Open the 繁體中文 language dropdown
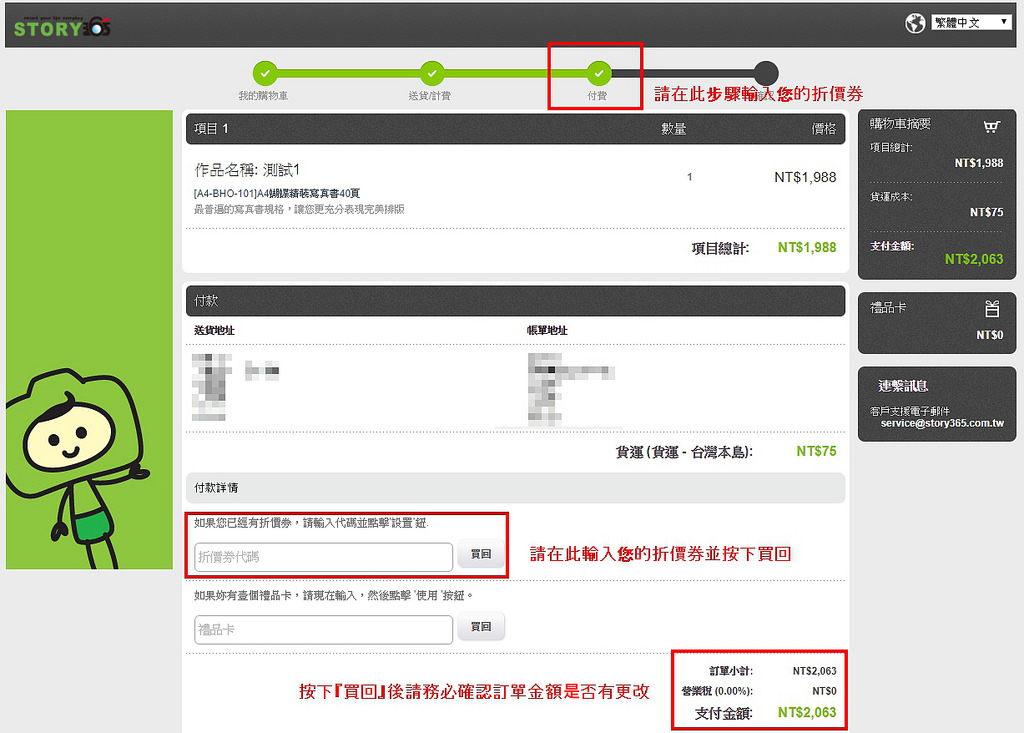 971,22
